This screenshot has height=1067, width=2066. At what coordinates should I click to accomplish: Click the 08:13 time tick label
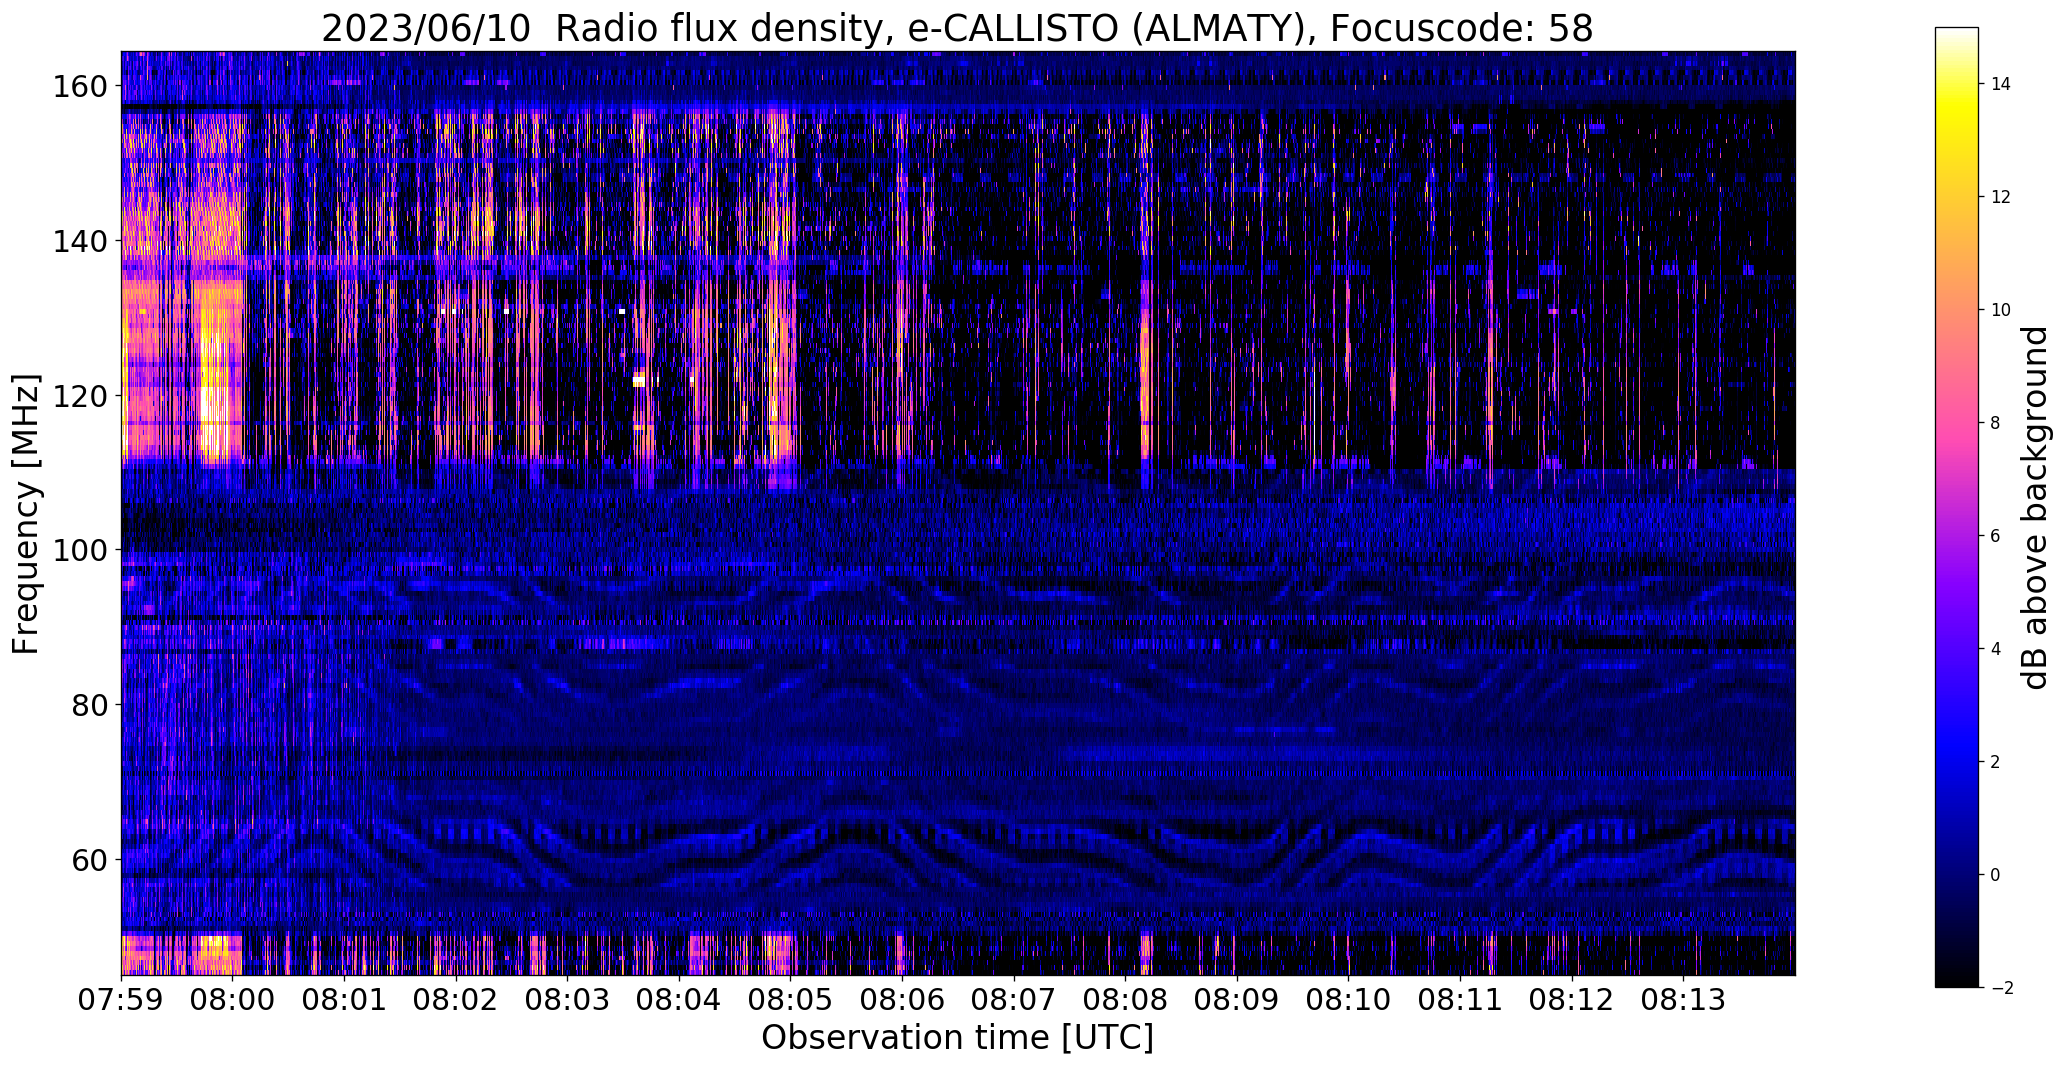[1683, 1001]
